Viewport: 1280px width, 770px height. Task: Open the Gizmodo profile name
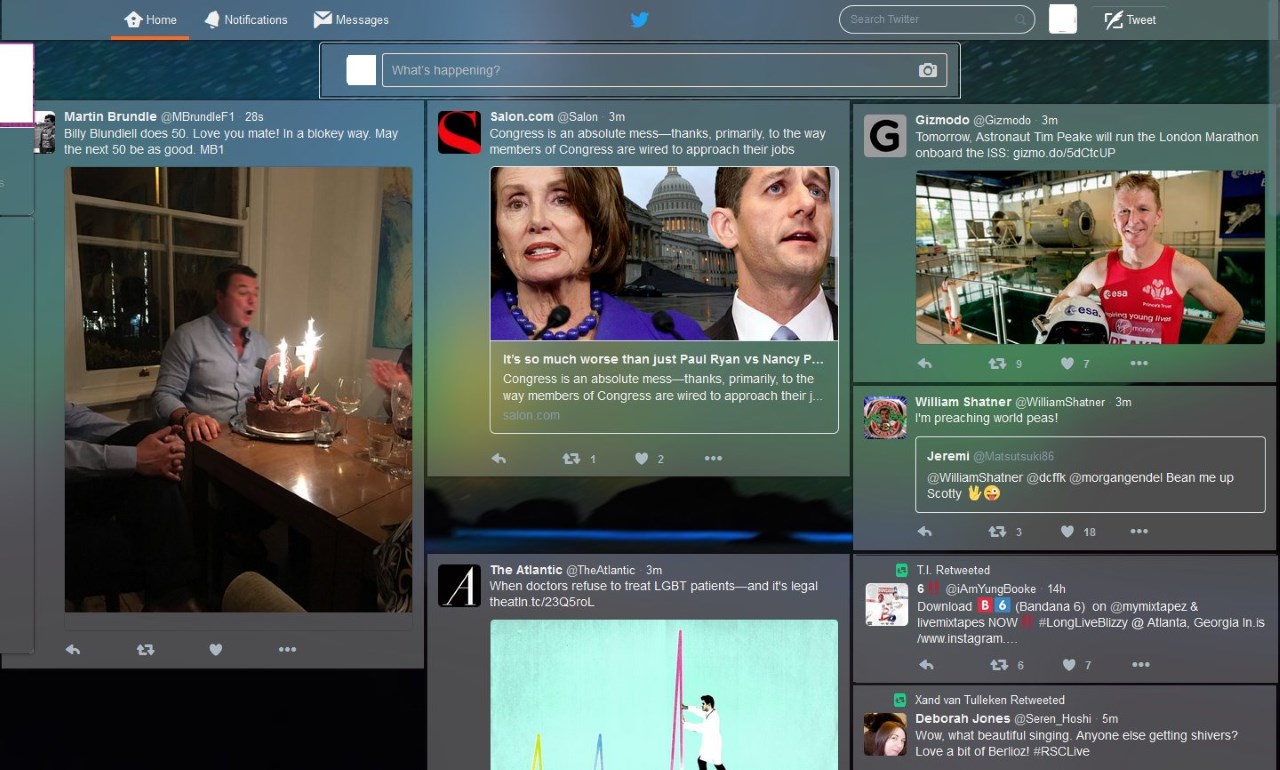(942, 120)
